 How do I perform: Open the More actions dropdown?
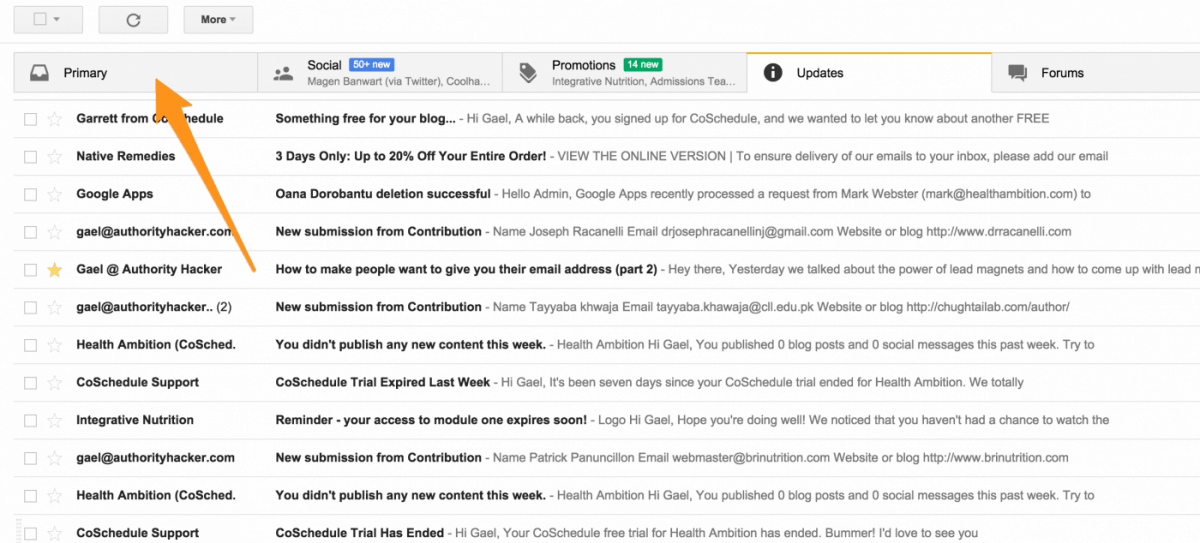click(218, 19)
